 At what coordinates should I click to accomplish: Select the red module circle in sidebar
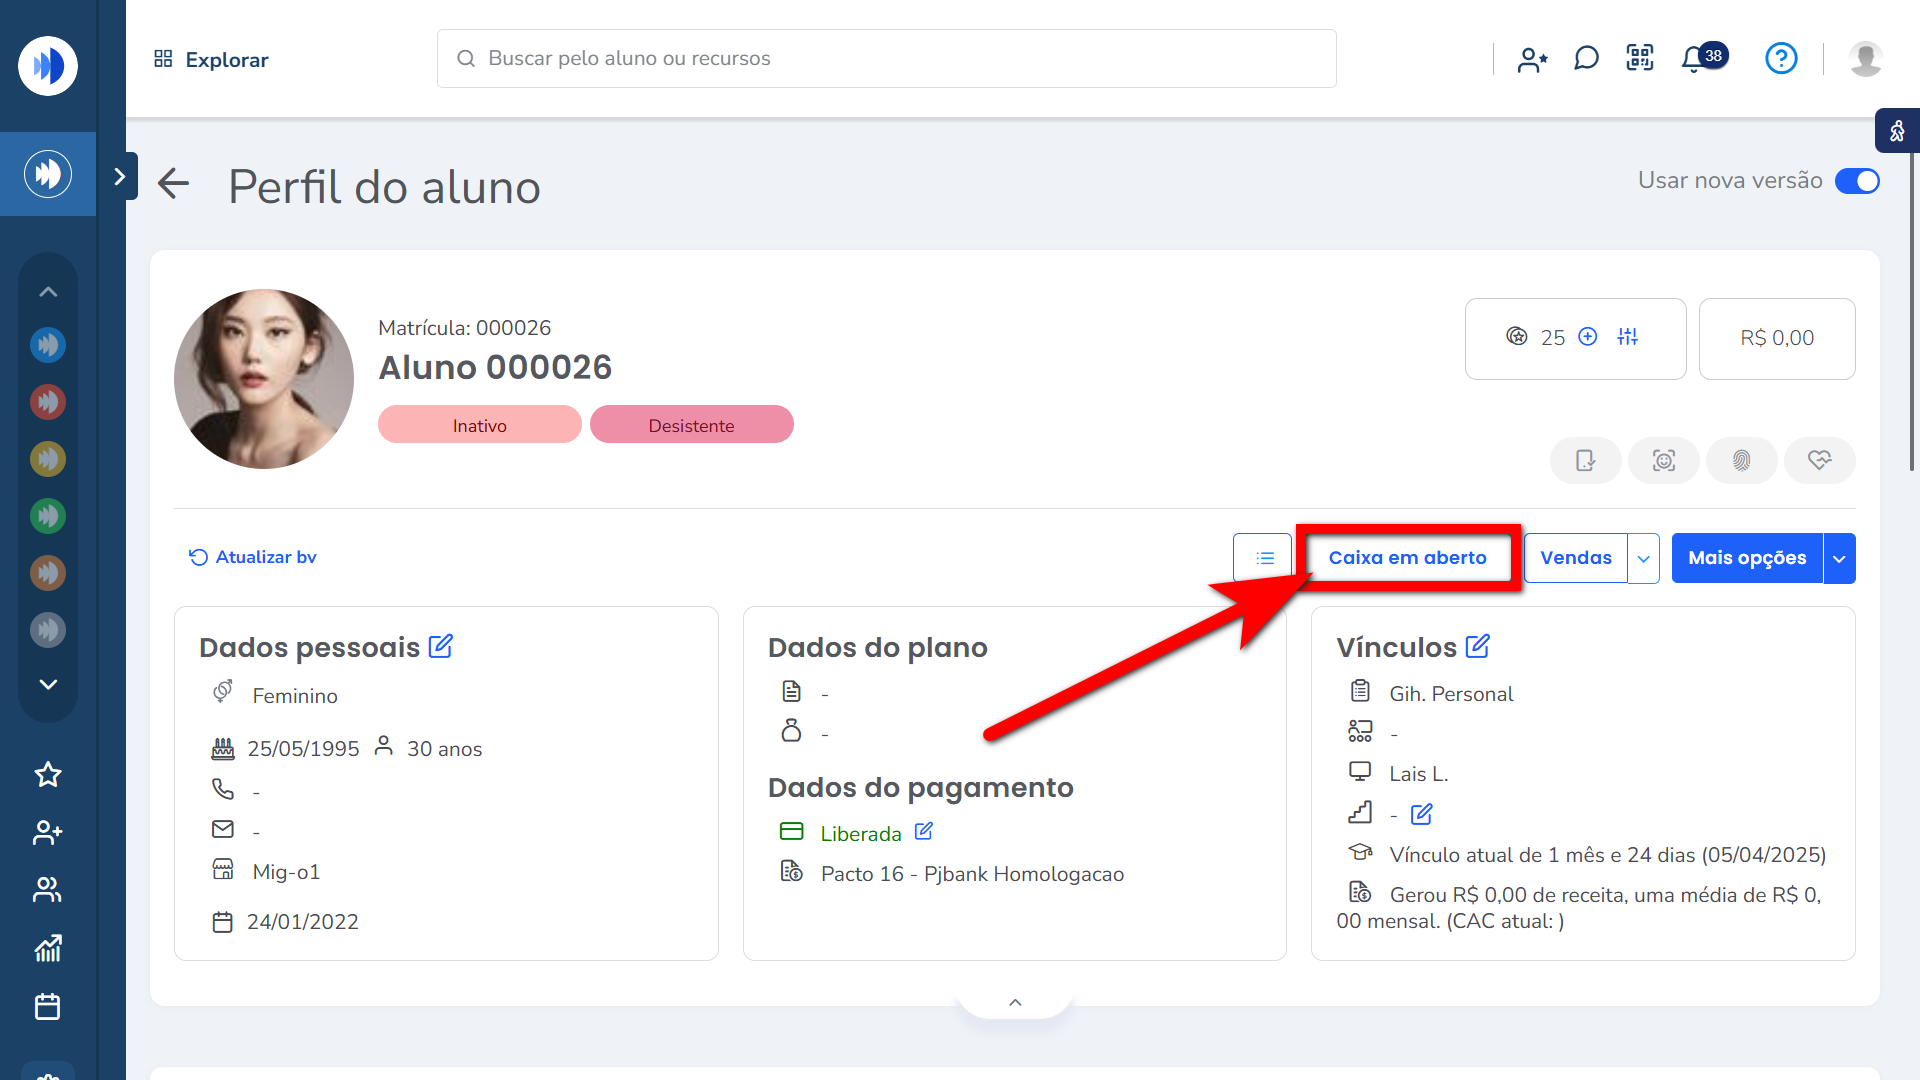pos(47,402)
